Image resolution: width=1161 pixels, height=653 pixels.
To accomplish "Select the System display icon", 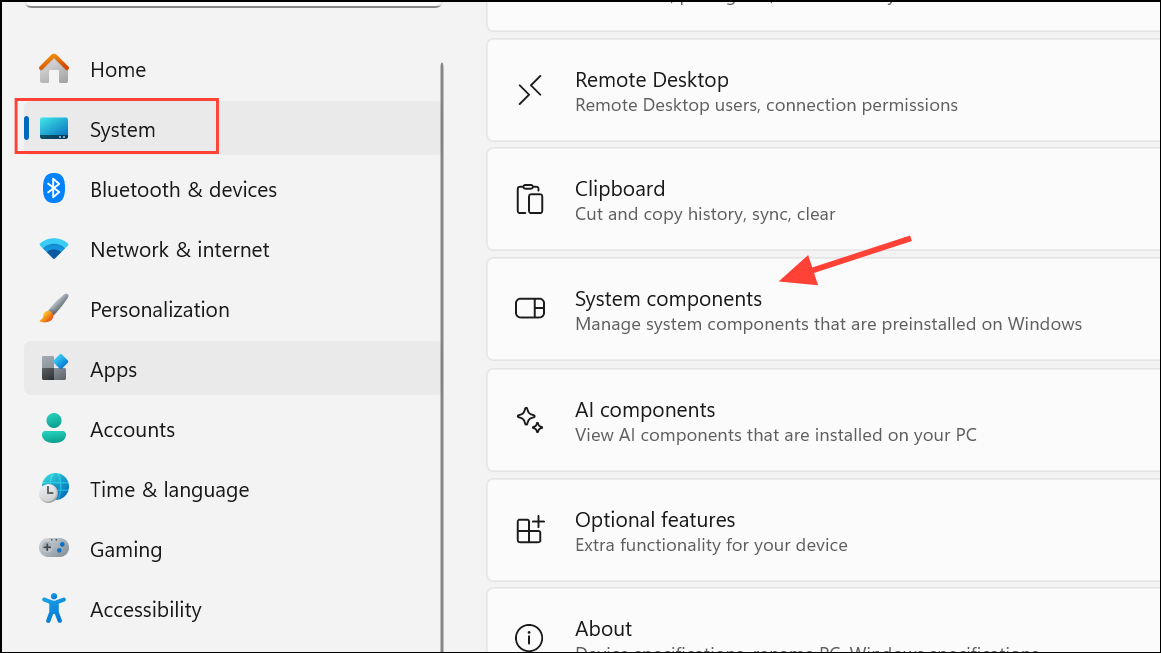I will (53, 127).
